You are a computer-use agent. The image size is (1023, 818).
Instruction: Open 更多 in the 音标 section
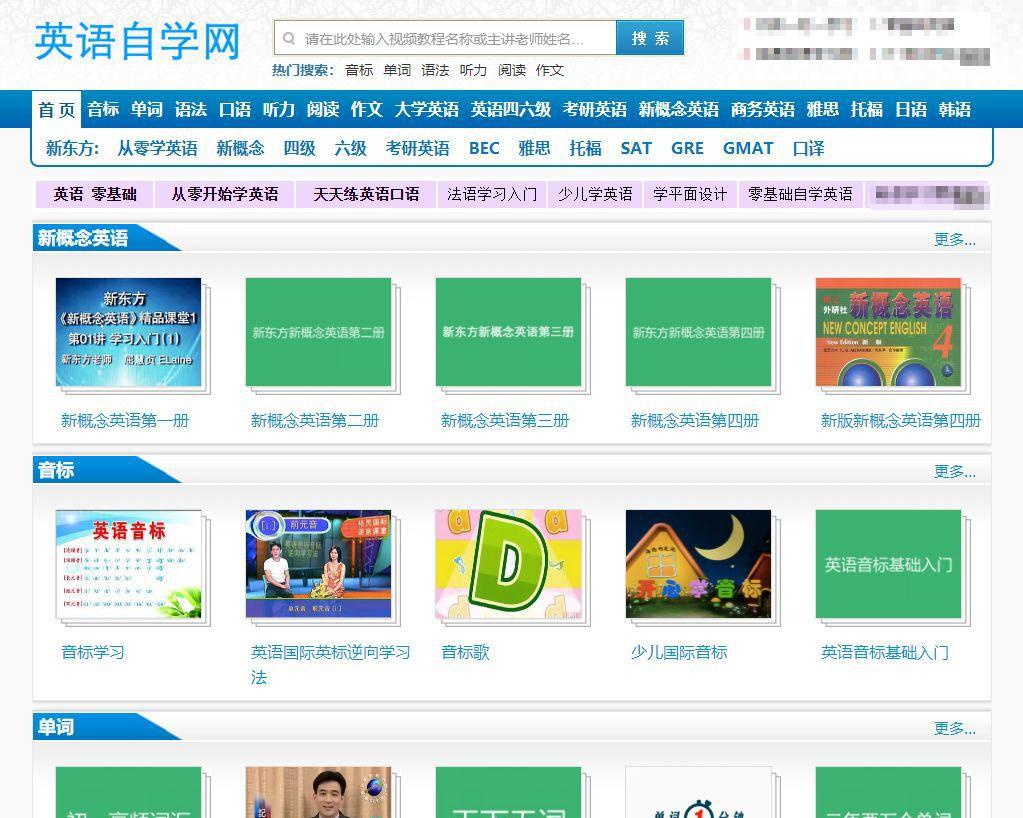point(954,471)
